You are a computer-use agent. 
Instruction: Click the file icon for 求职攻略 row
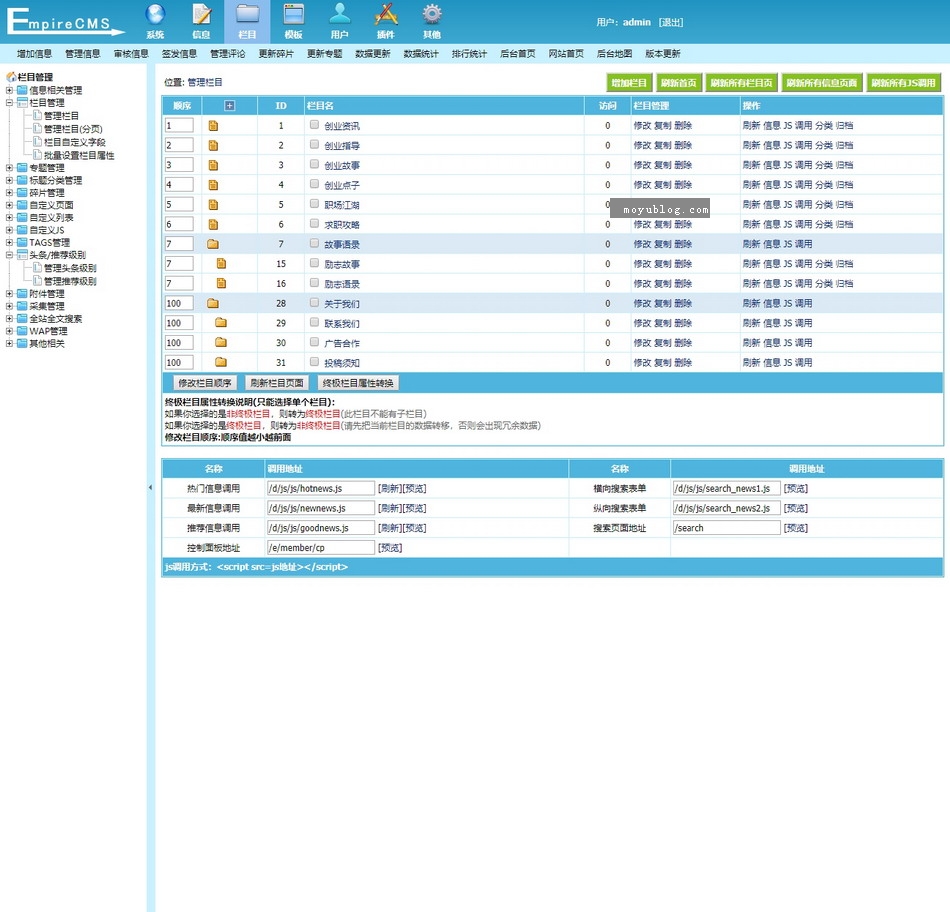click(x=213, y=224)
